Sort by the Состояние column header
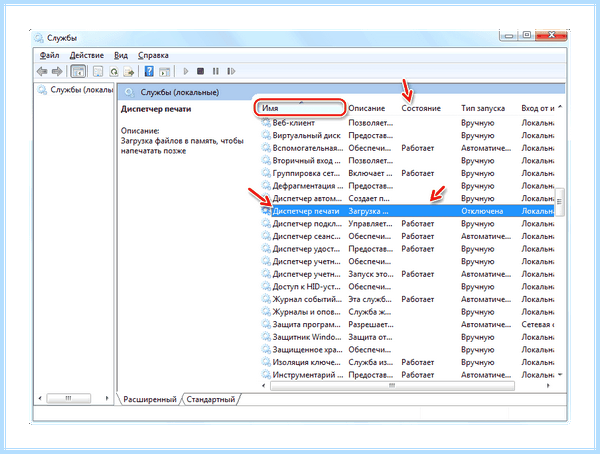The image size is (600, 454). pyautogui.click(x=421, y=108)
